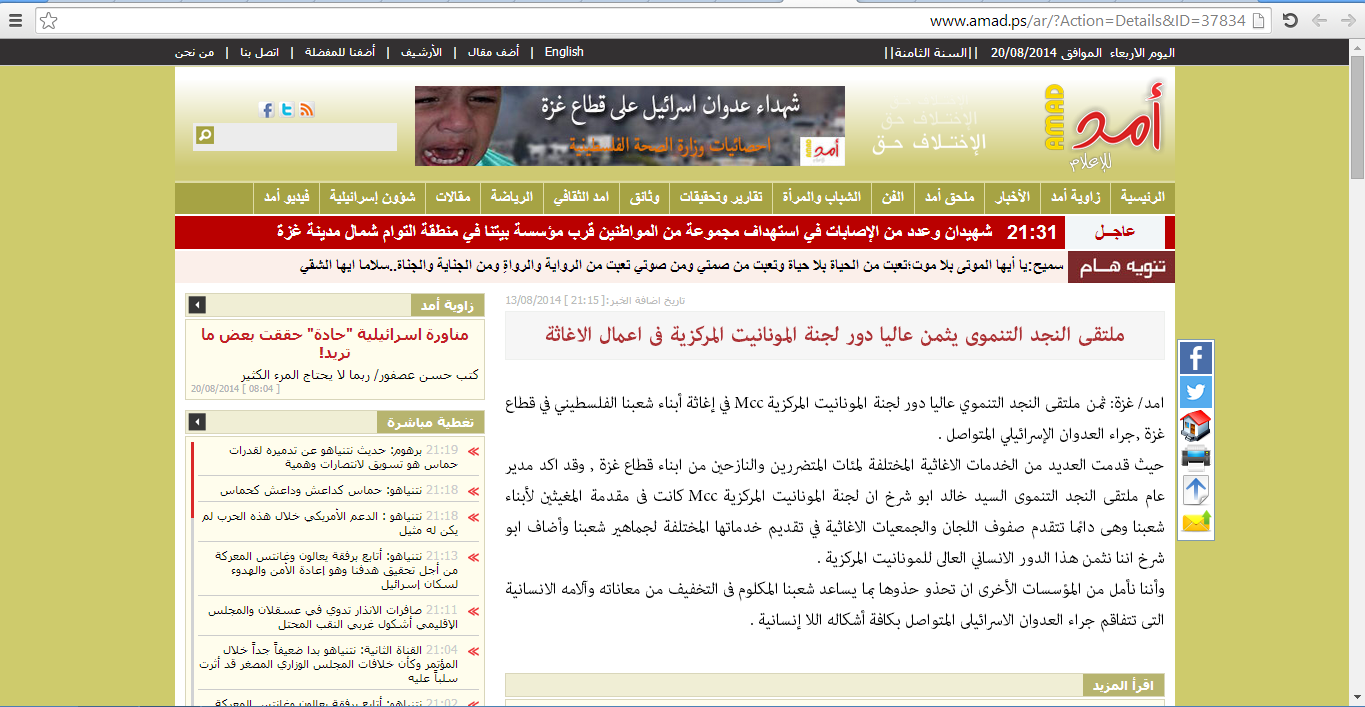This screenshot has height=707, width=1365.
Task: Open the شهداء عدوان اسرائيل banner
Action: pyautogui.click(x=630, y=126)
